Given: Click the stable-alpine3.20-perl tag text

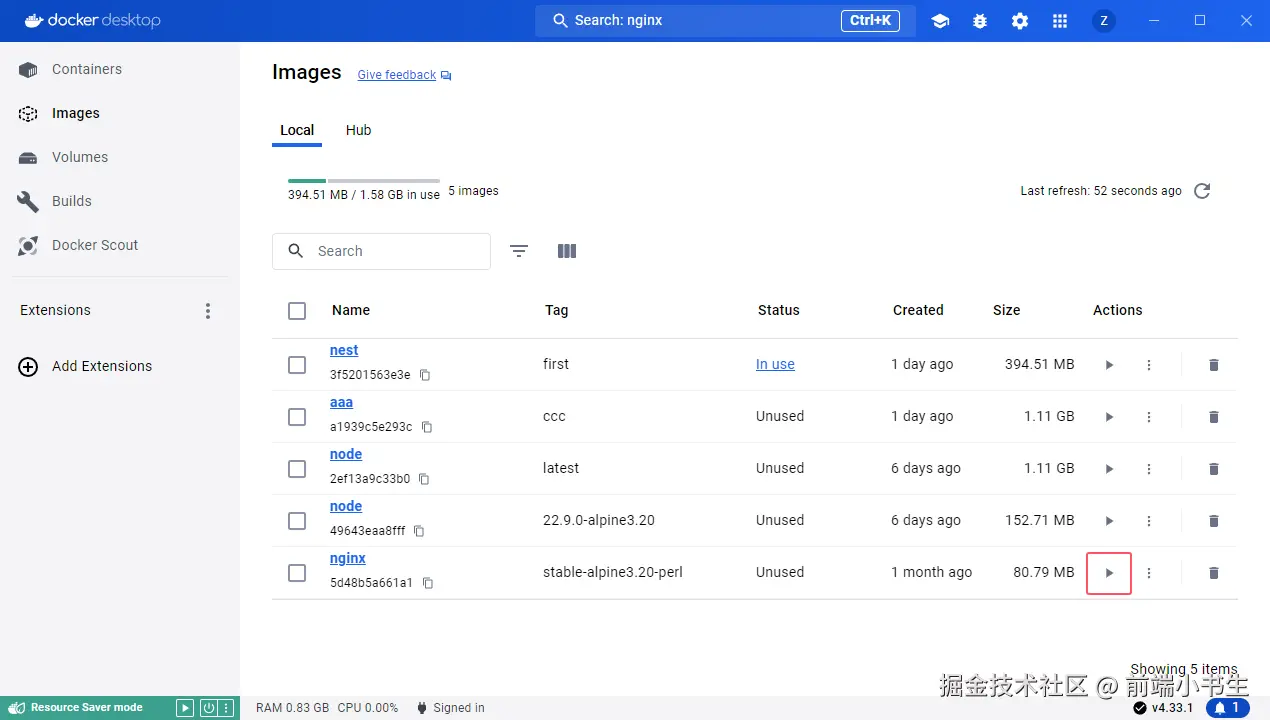Looking at the screenshot, I should click(612, 572).
